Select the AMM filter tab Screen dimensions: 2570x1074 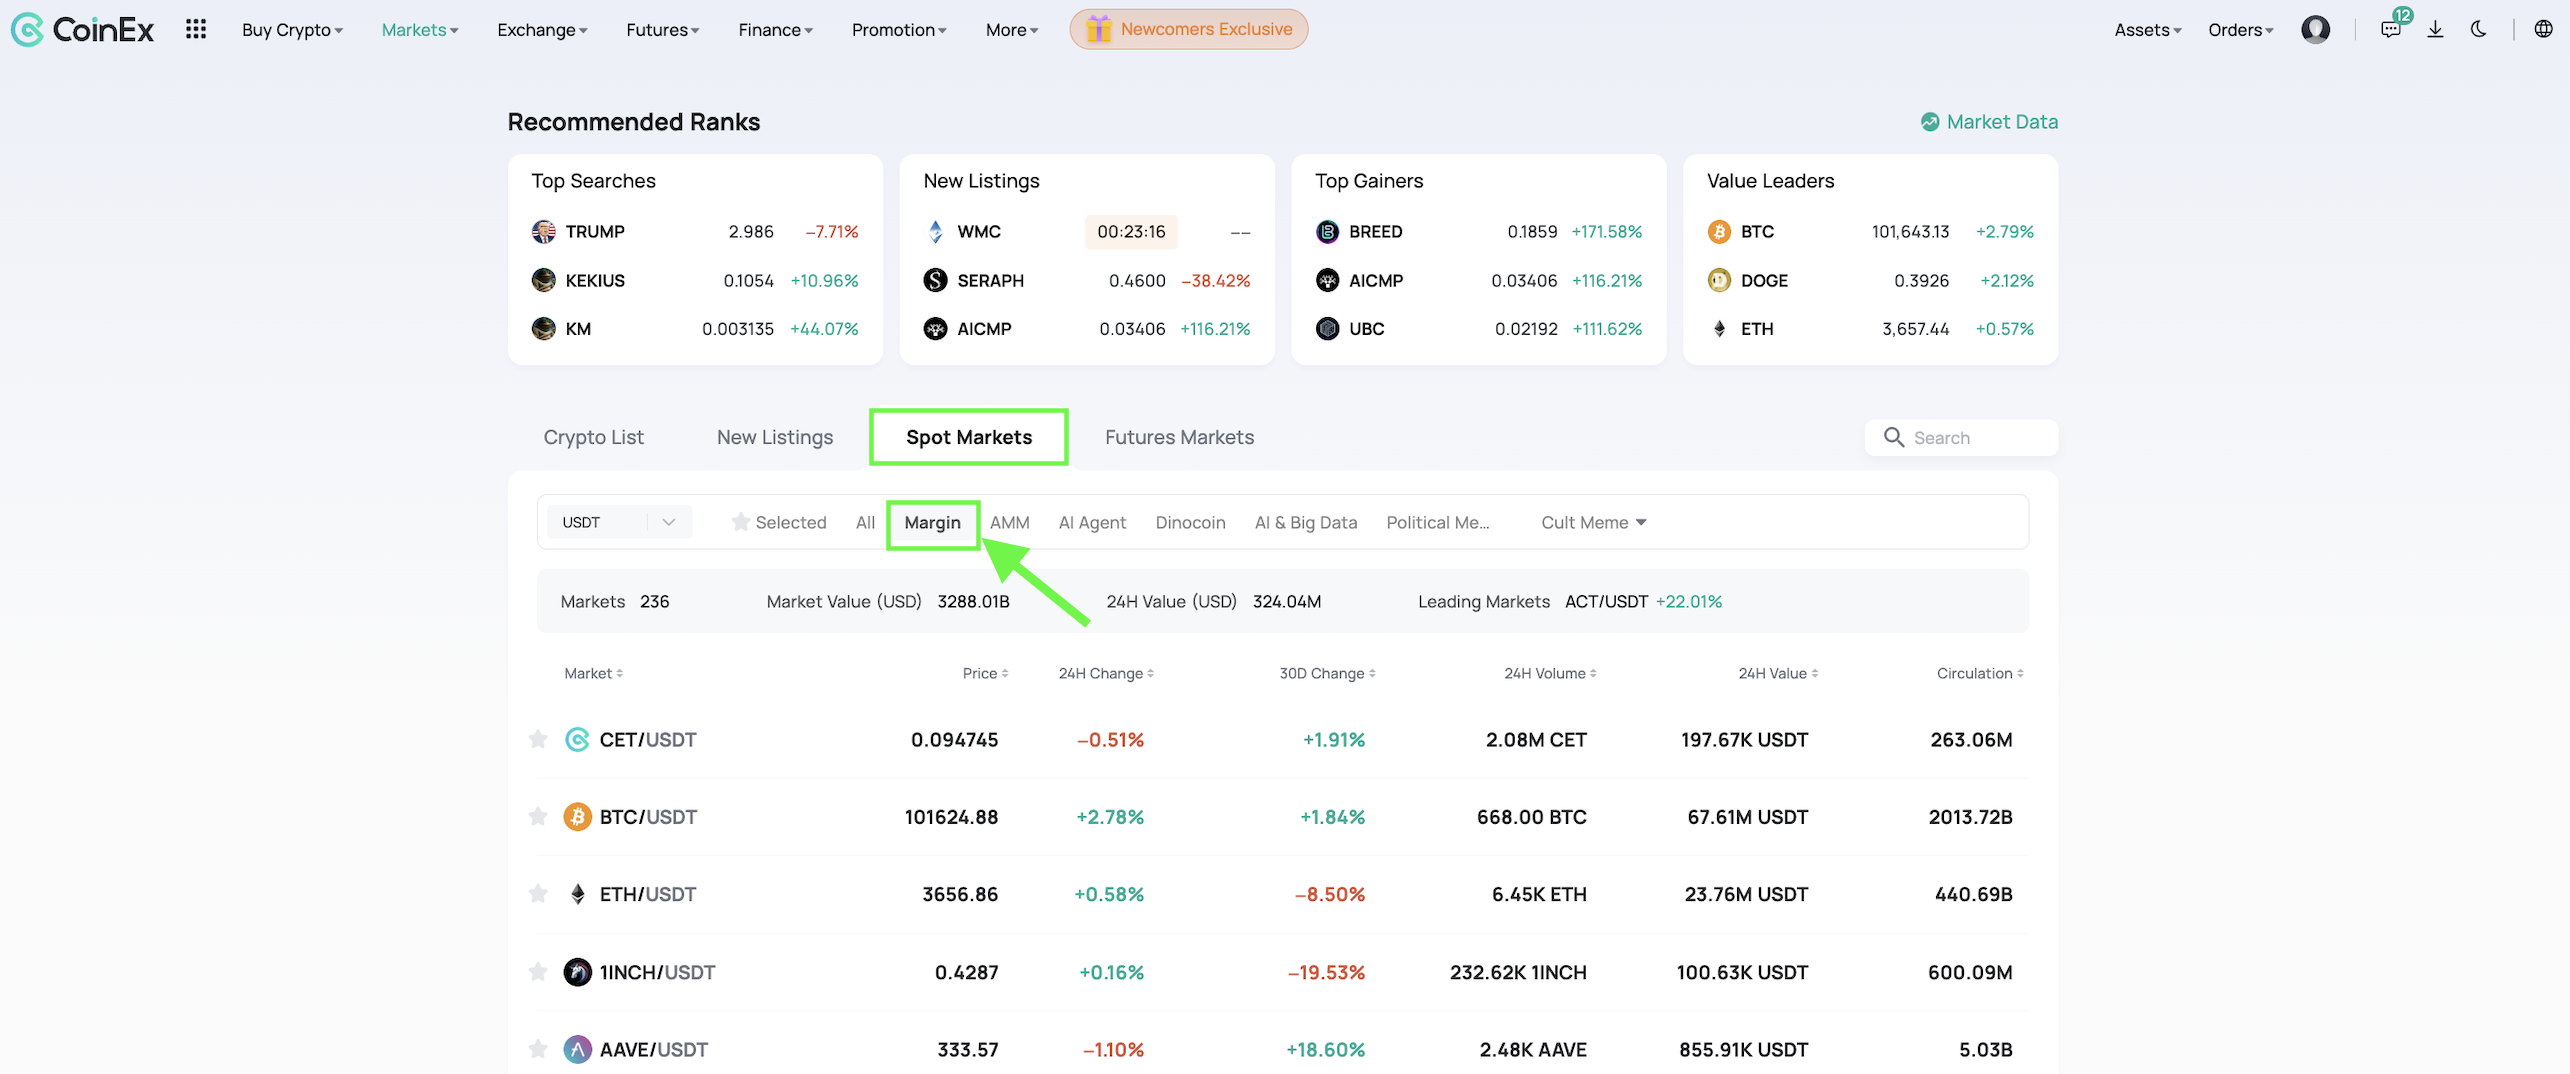[1010, 522]
